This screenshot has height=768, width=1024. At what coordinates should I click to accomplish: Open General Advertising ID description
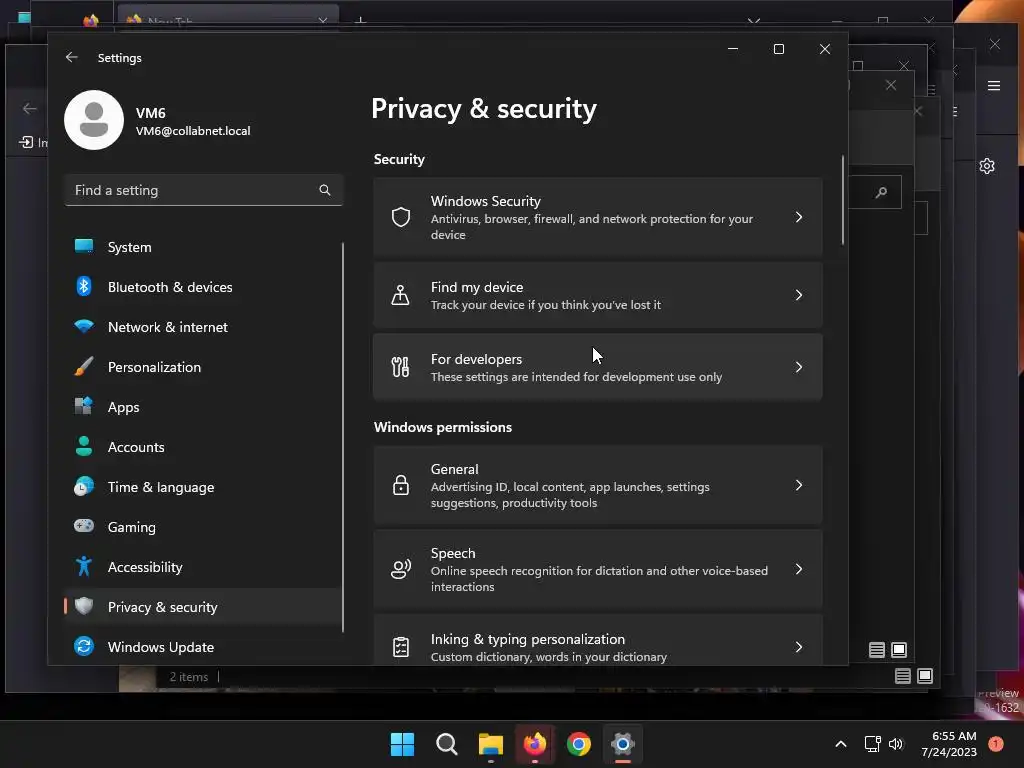pos(570,495)
